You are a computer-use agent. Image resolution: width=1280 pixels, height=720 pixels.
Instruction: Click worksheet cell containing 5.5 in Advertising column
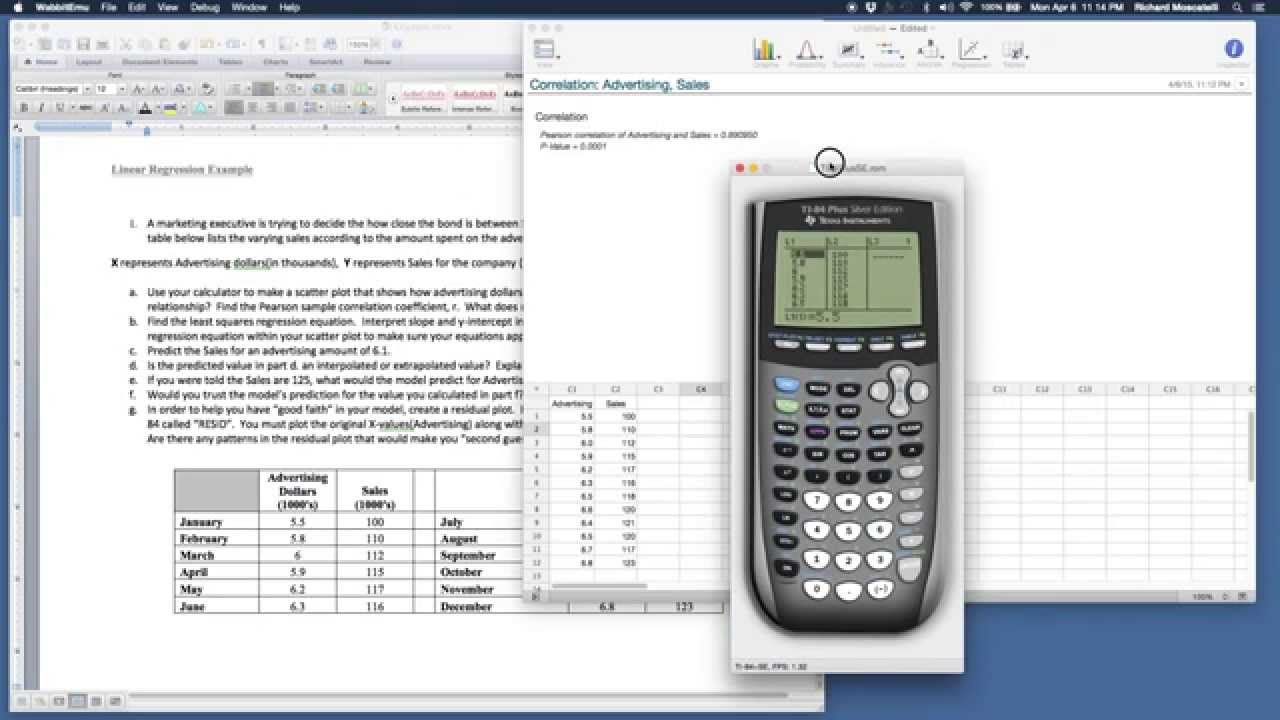572,416
